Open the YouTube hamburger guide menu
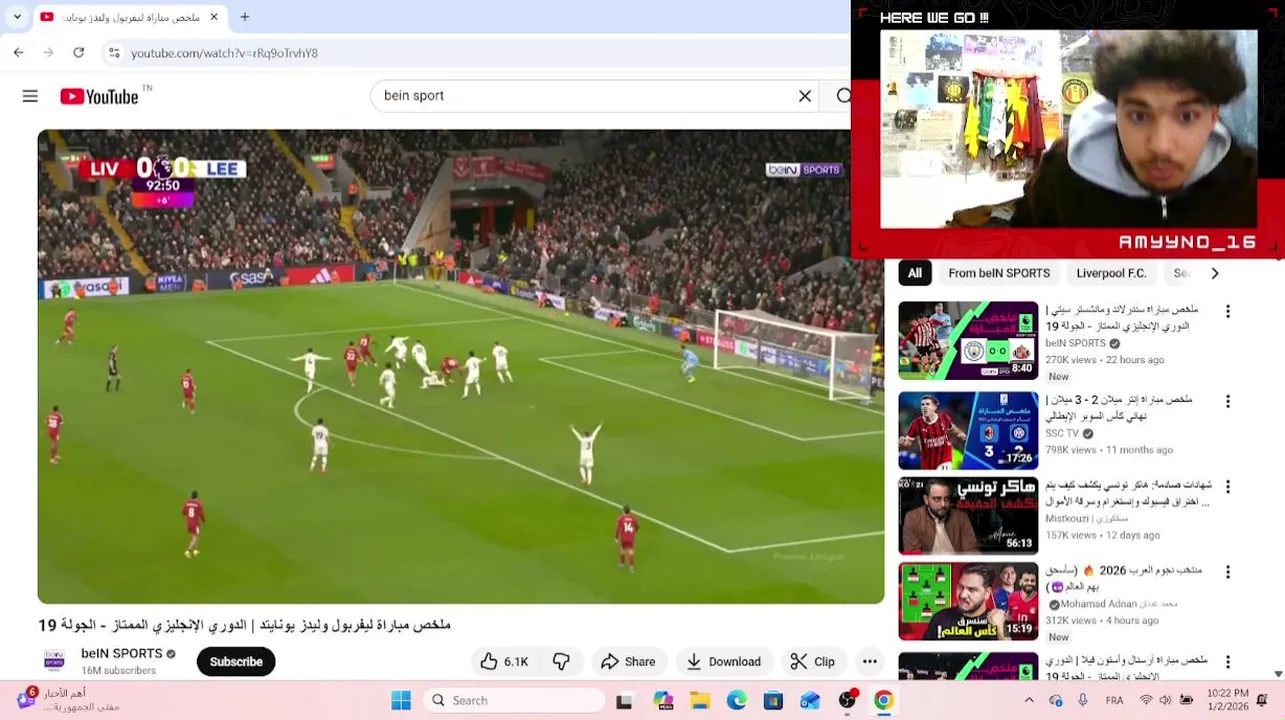The height and width of the screenshot is (720, 1285). (30, 96)
